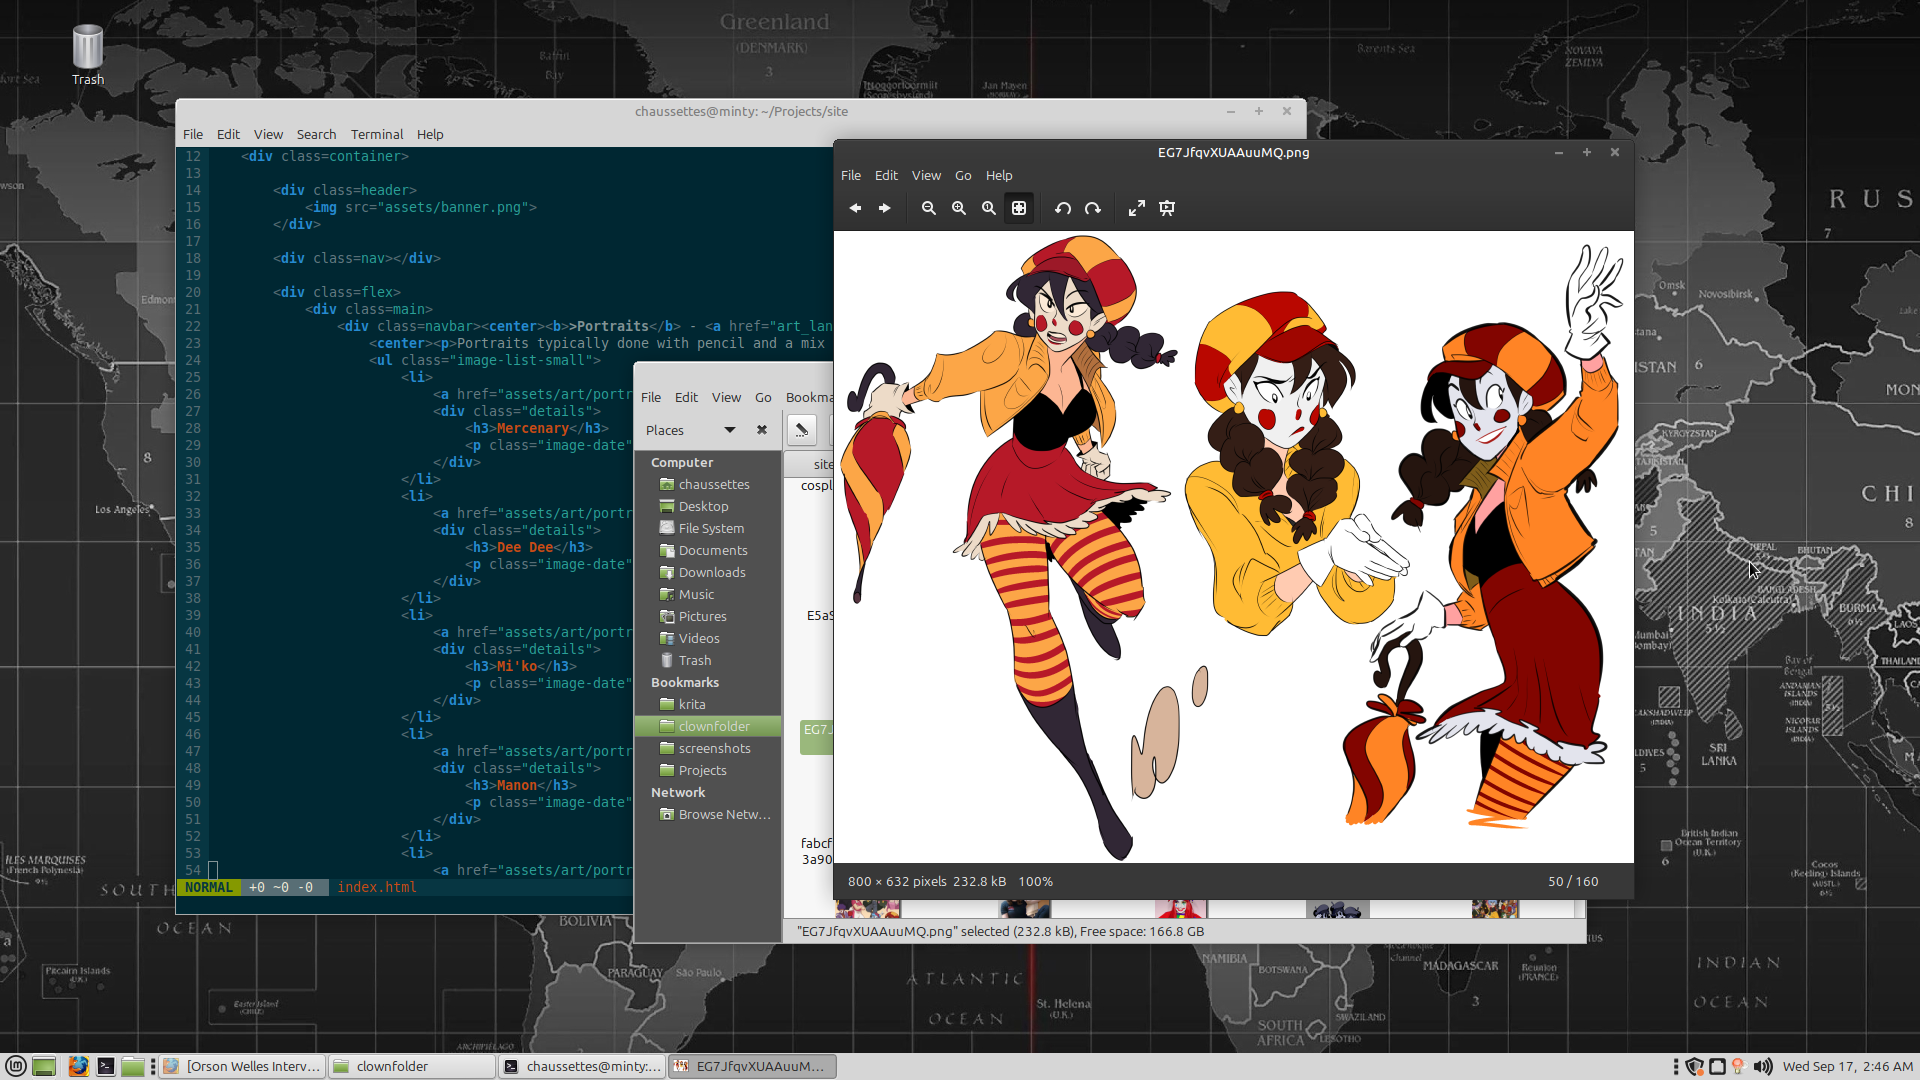This screenshot has width=1920, height=1080.
Task: Open Trash icon on desktop
Action: pyautogui.click(x=88, y=55)
